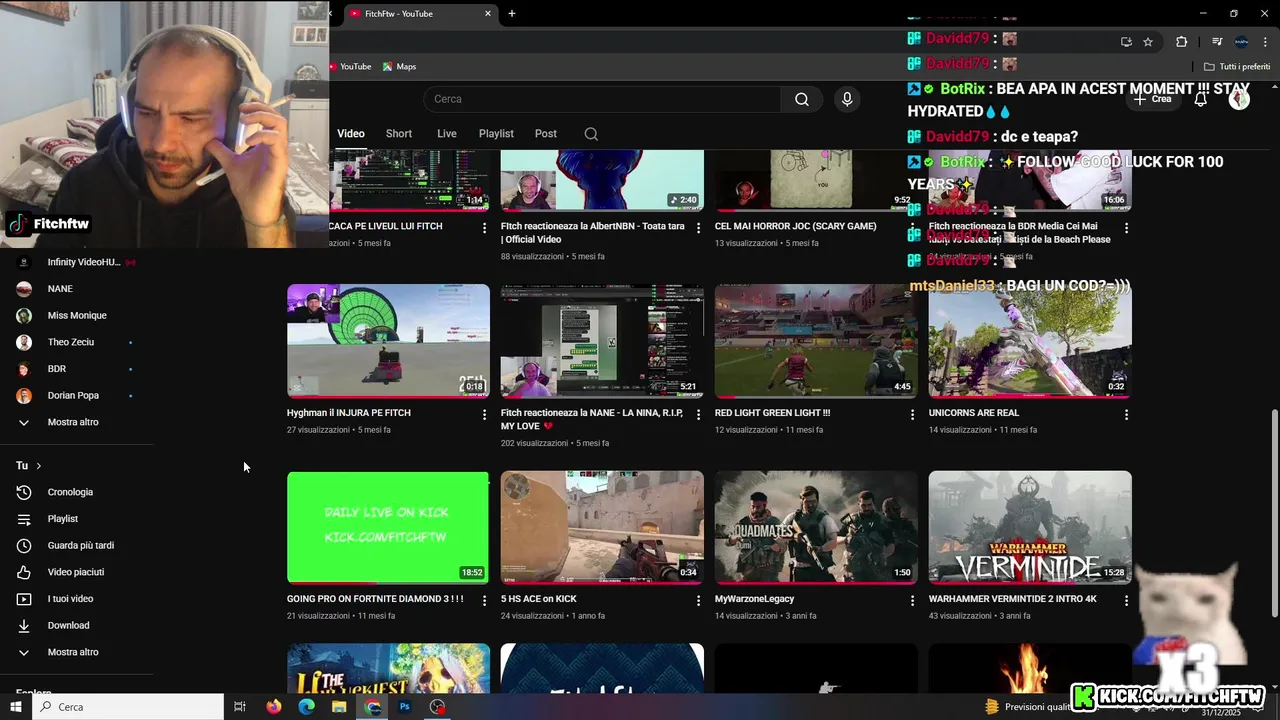Play the 5 HS ACE on KICK thumbnail
Screen dimensions: 1280x720
point(602,527)
